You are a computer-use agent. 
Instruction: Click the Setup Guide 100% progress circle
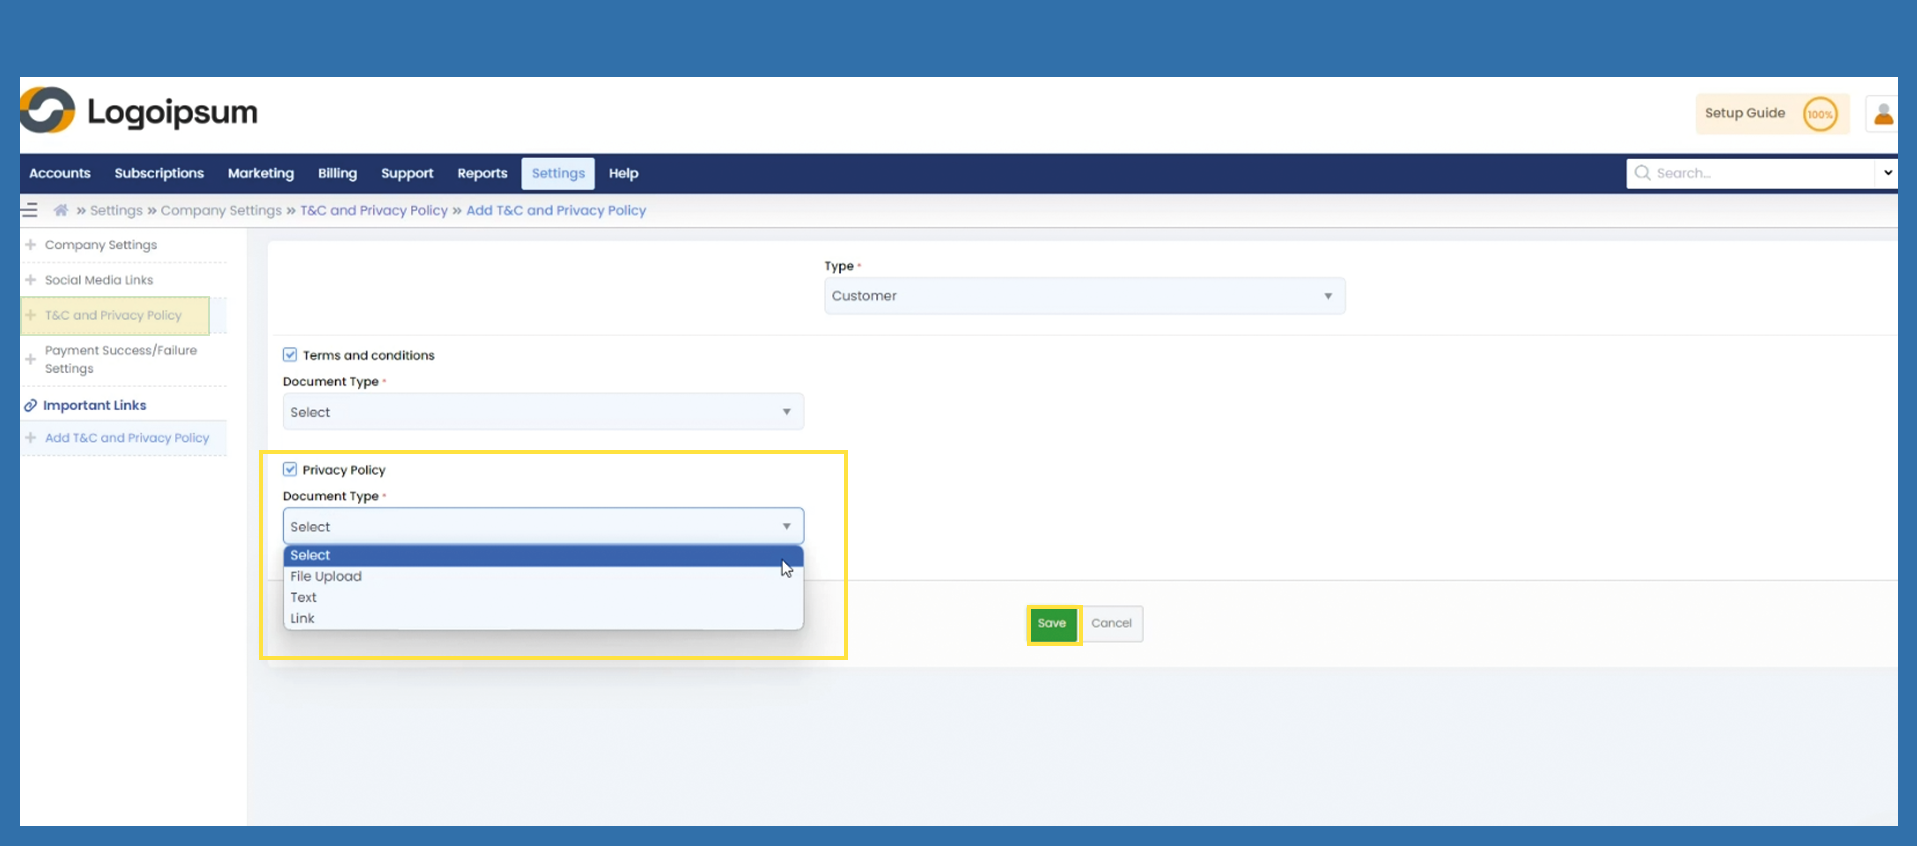[1819, 114]
